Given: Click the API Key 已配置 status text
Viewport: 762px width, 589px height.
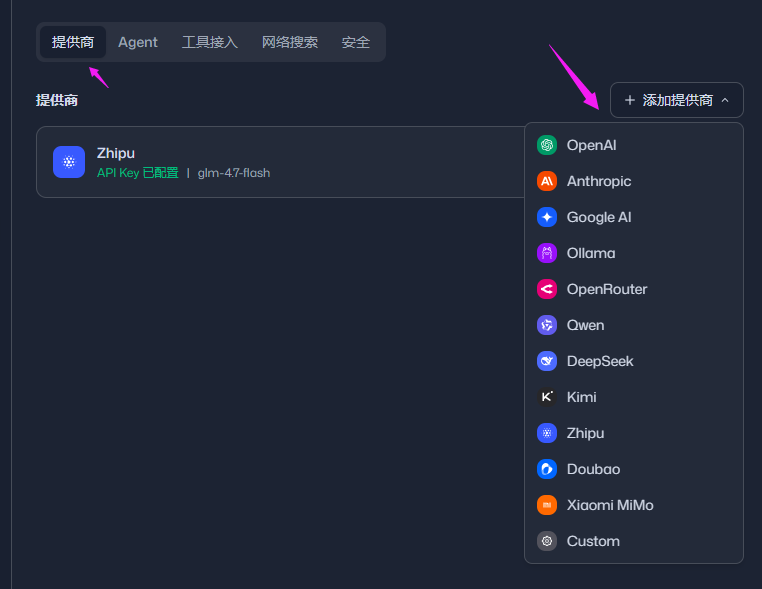Looking at the screenshot, I should pyautogui.click(x=138, y=173).
